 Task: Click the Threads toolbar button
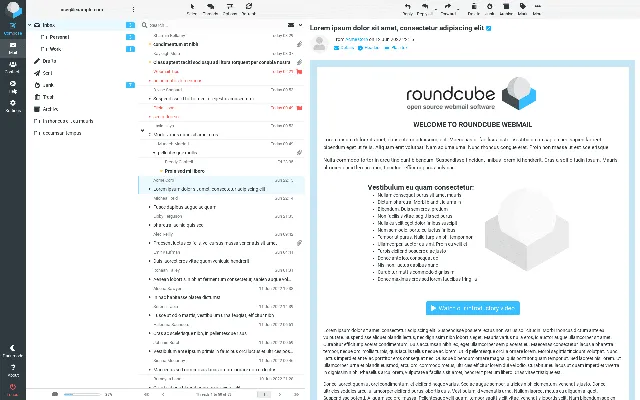pos(210,9)
